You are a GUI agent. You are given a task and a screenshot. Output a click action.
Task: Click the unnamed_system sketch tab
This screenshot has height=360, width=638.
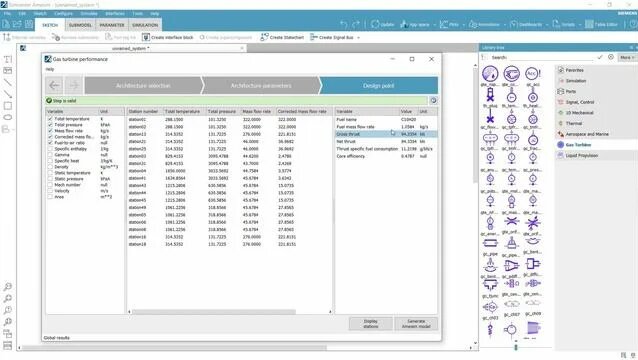click(x=130, y=48)
